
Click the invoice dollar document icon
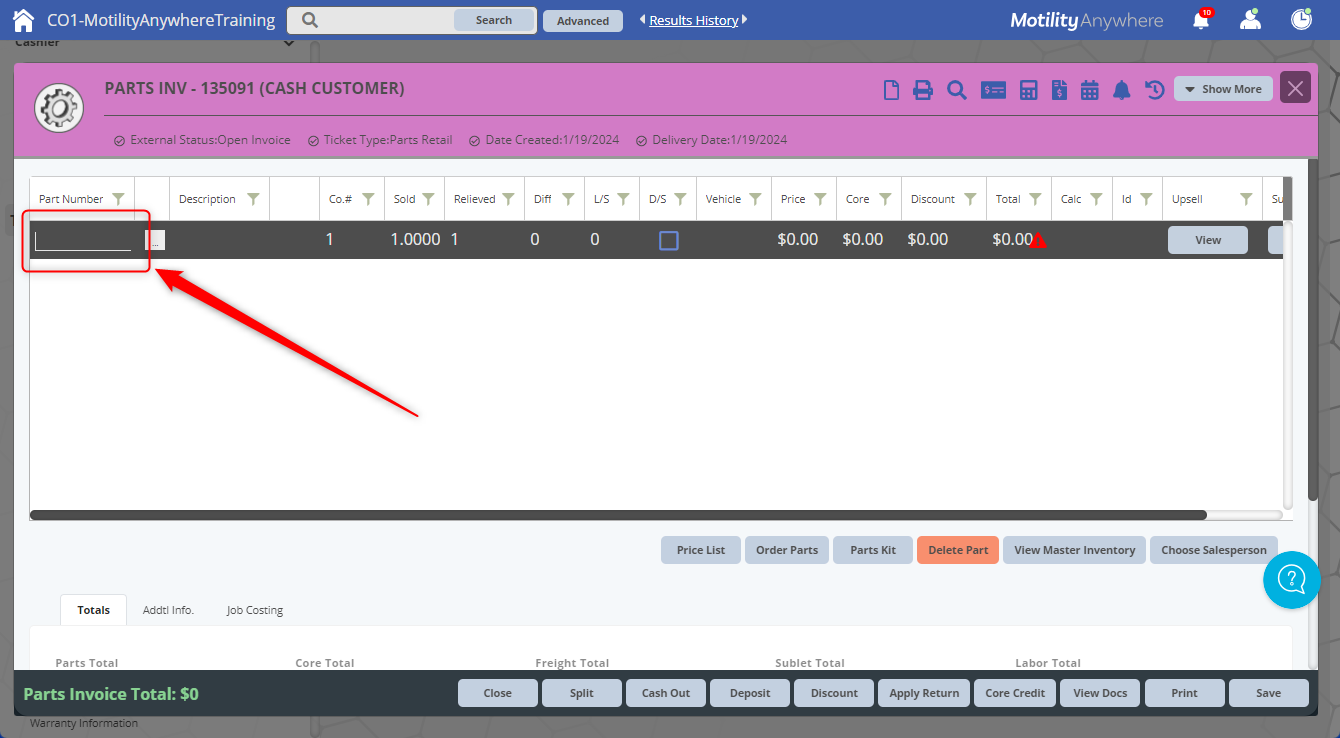[1059, 90]
